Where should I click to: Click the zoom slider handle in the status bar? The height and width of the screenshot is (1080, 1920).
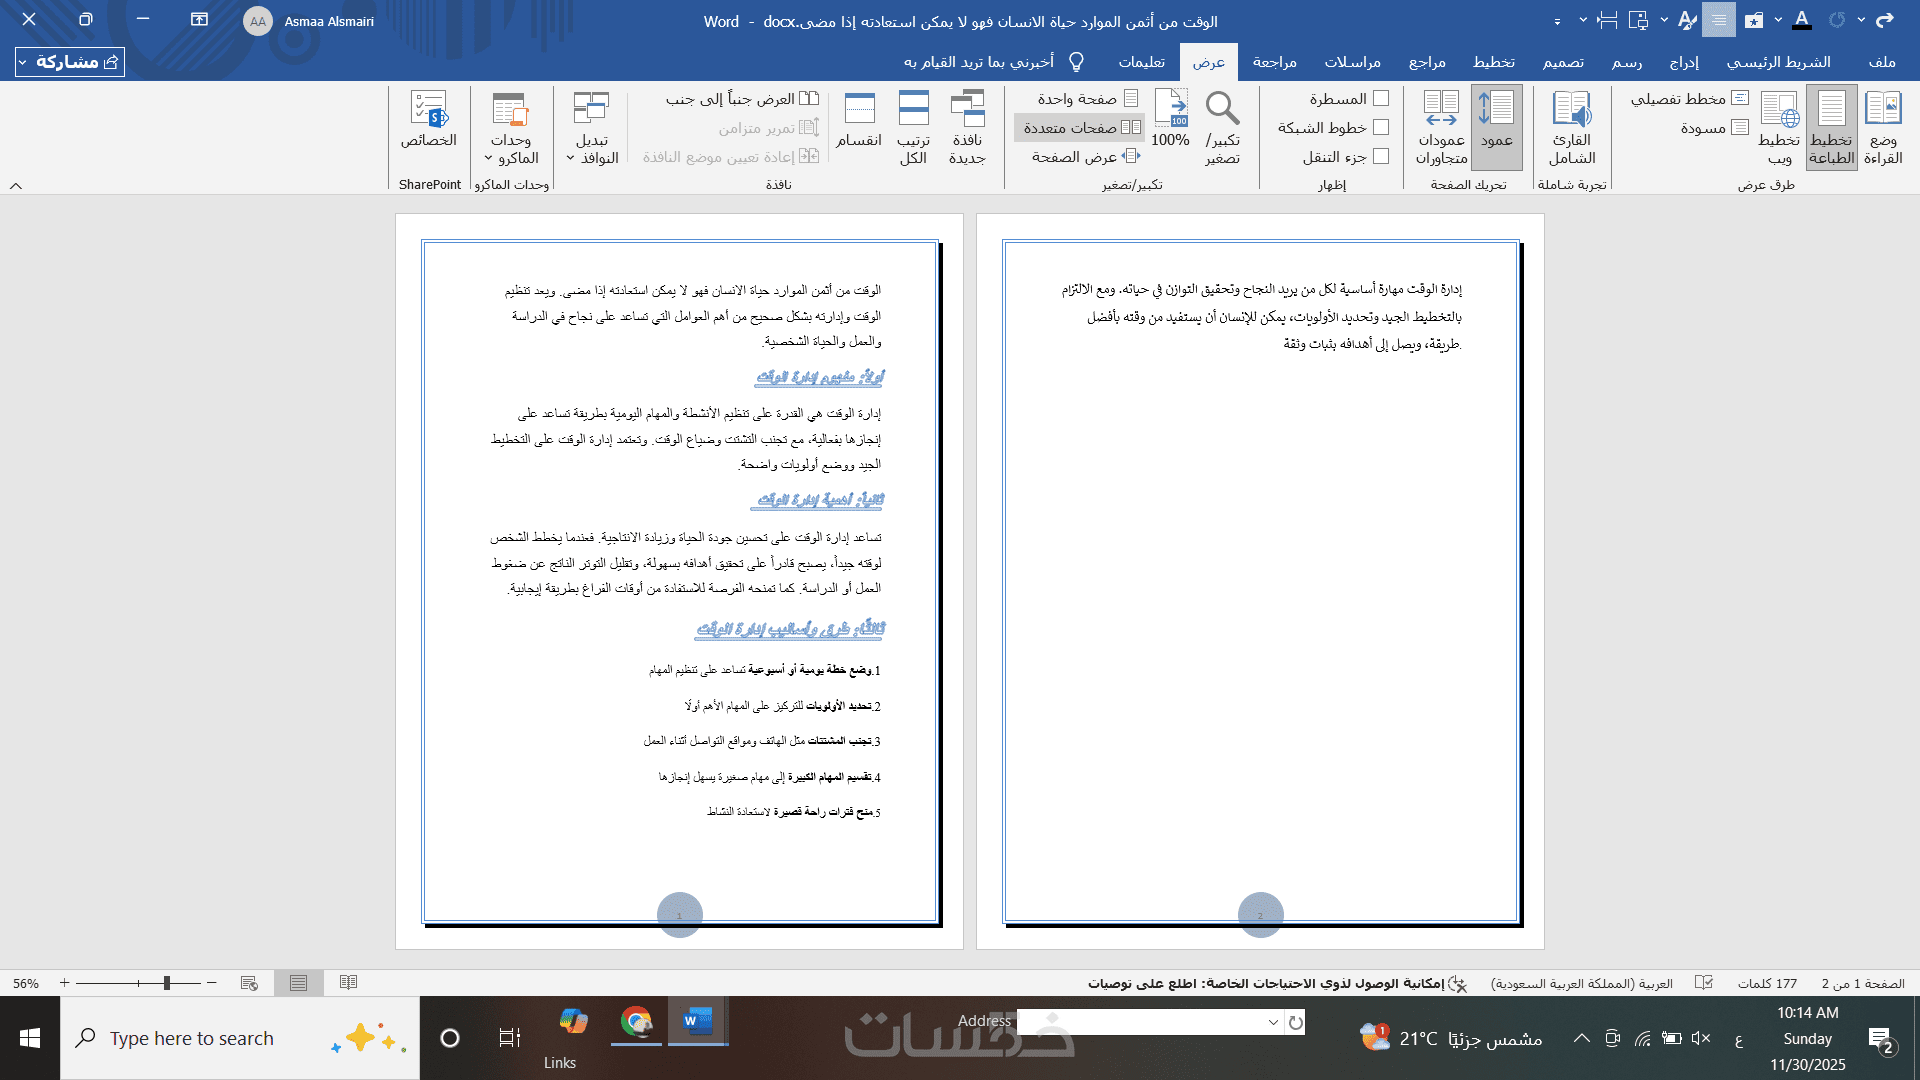167,983
